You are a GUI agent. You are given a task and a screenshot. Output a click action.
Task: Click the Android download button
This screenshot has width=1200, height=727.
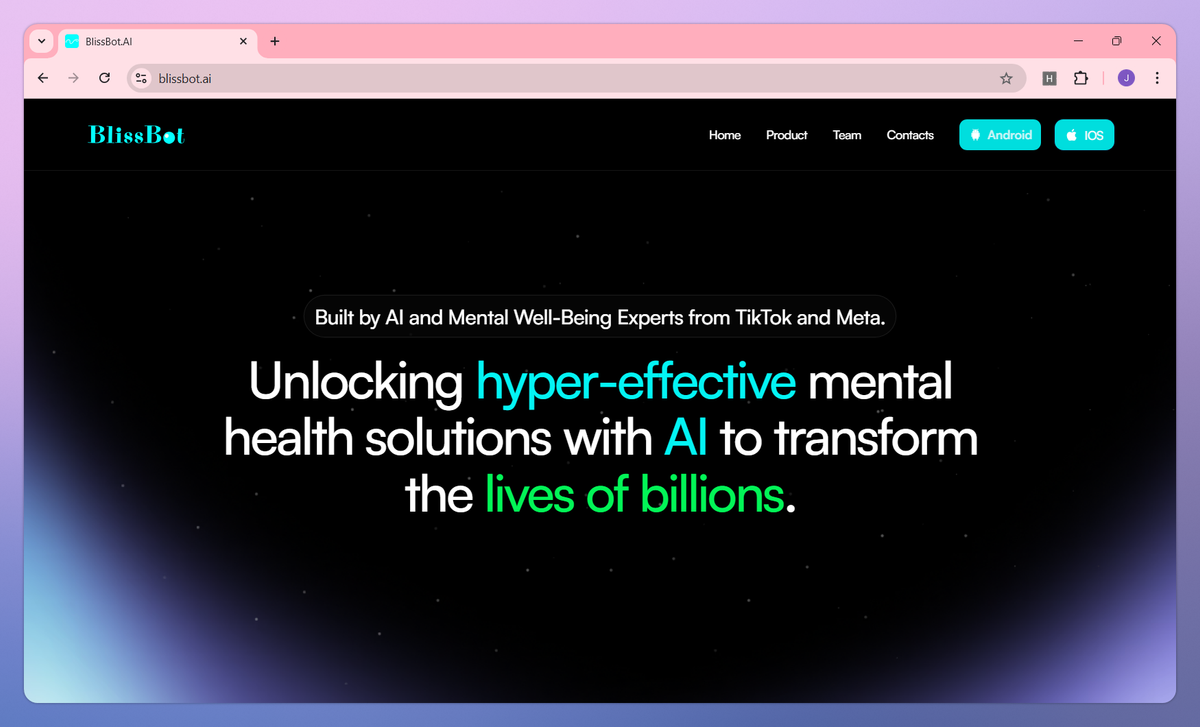(1000, 135)
